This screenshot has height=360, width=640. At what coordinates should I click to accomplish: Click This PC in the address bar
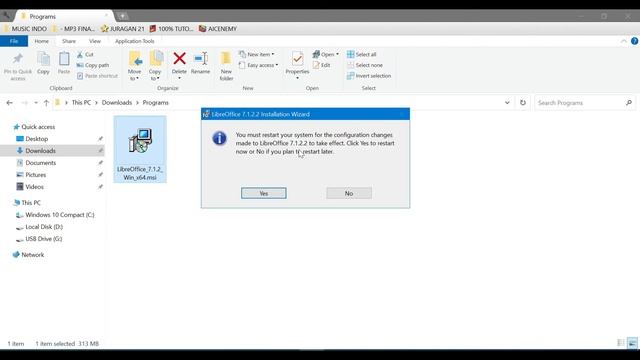[81, 102]
